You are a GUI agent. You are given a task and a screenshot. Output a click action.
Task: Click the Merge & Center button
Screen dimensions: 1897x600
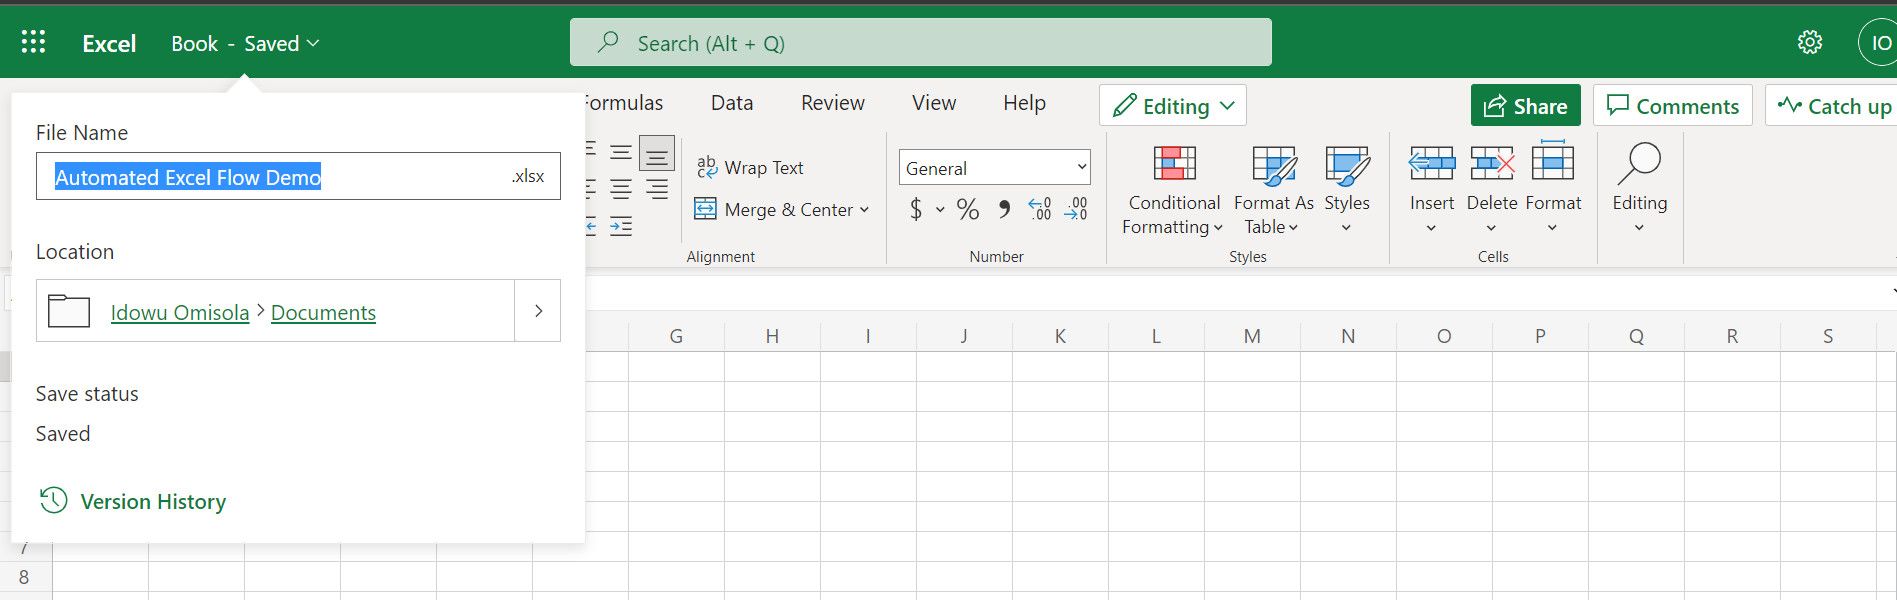point(774,210)
